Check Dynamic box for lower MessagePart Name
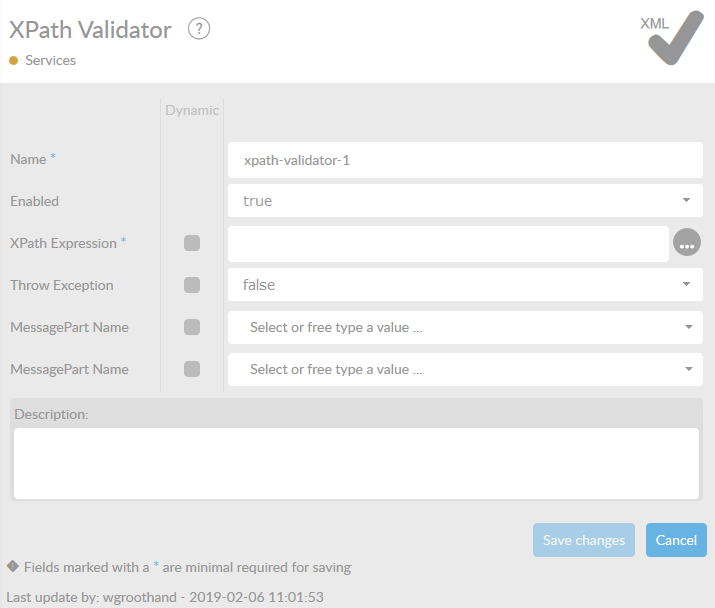Image resolution: width=715 pixels, height=608 pixels. click(x=192, y=369)
